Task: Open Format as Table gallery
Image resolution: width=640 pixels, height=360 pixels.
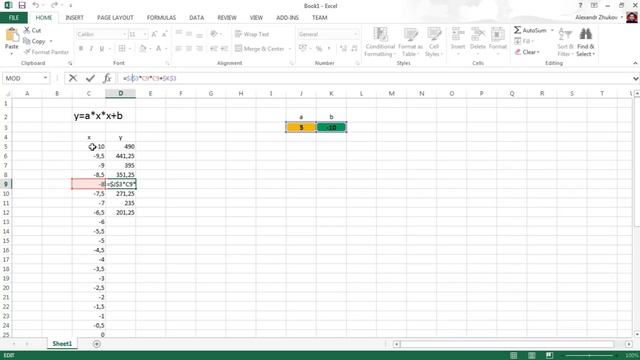Action: pyautogui.click(x=410, y=42)
